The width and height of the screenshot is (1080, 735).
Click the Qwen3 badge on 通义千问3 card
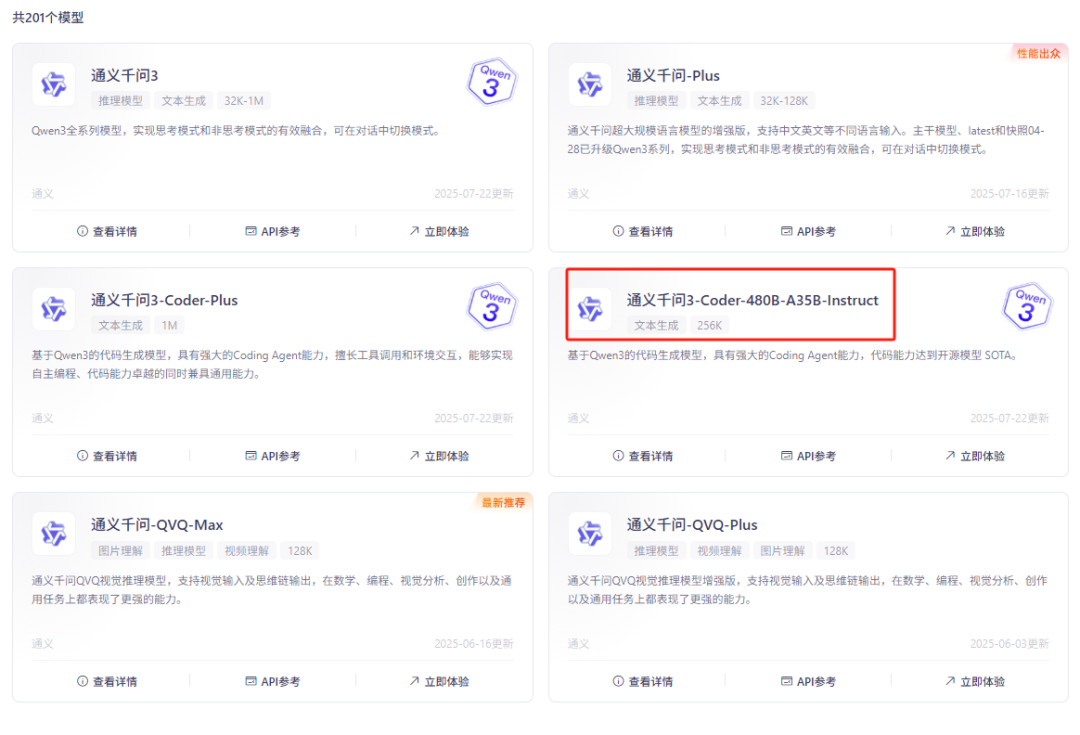click(x=492, y=81)
